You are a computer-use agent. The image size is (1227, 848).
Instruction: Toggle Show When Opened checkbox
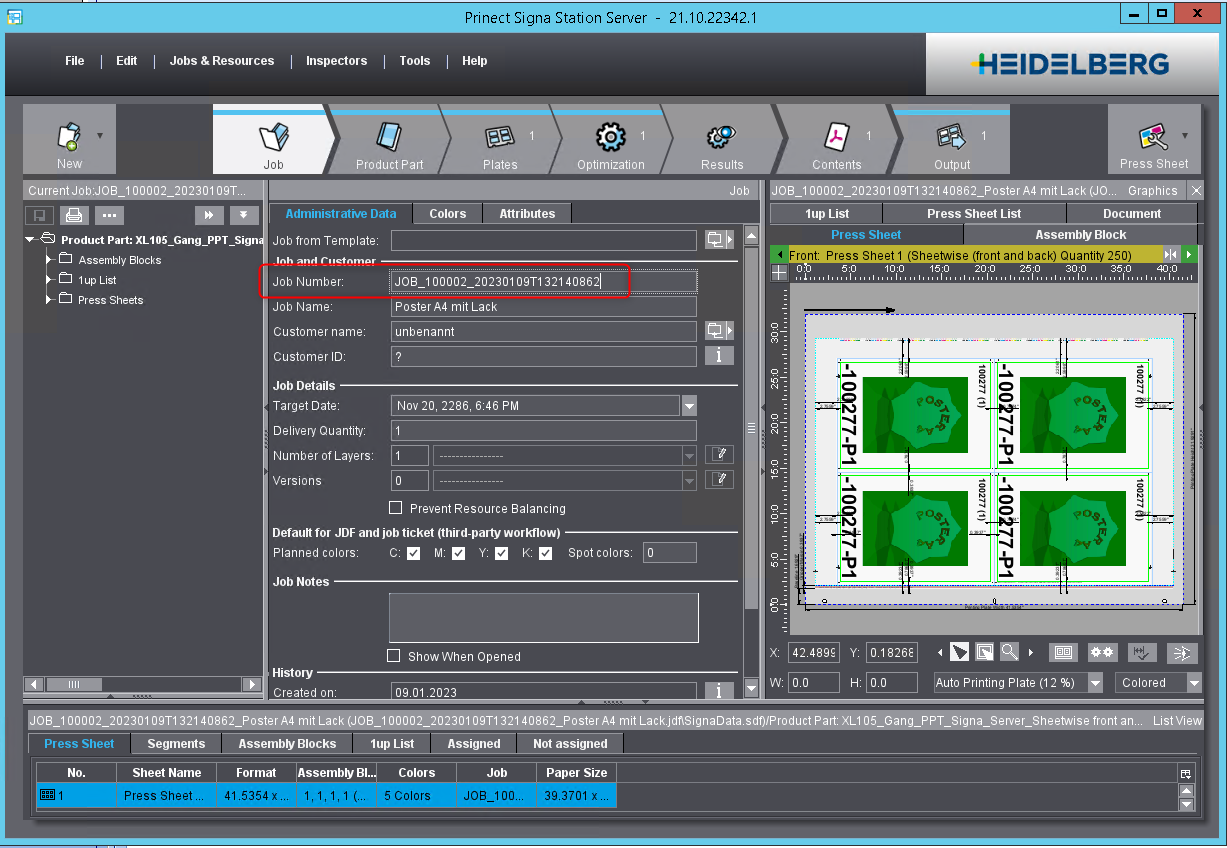click(394, 656)
